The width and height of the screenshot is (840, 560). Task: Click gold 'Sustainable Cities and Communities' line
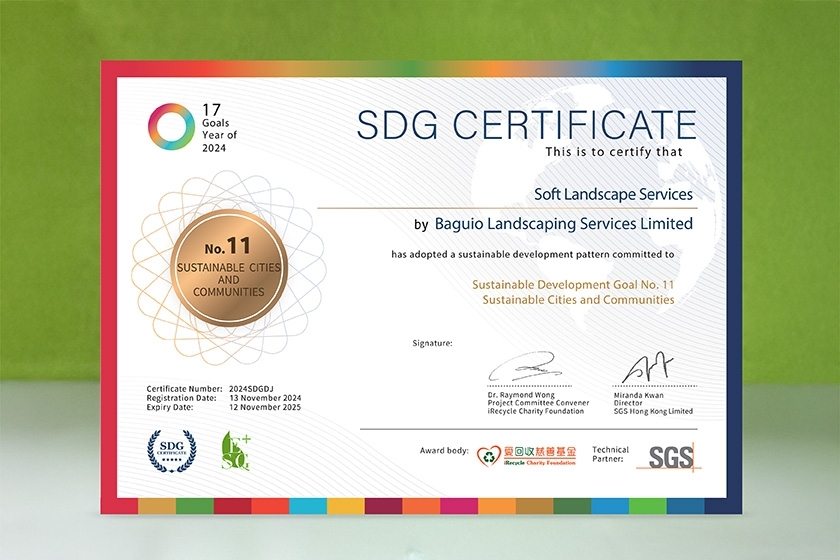click(578, 300)
